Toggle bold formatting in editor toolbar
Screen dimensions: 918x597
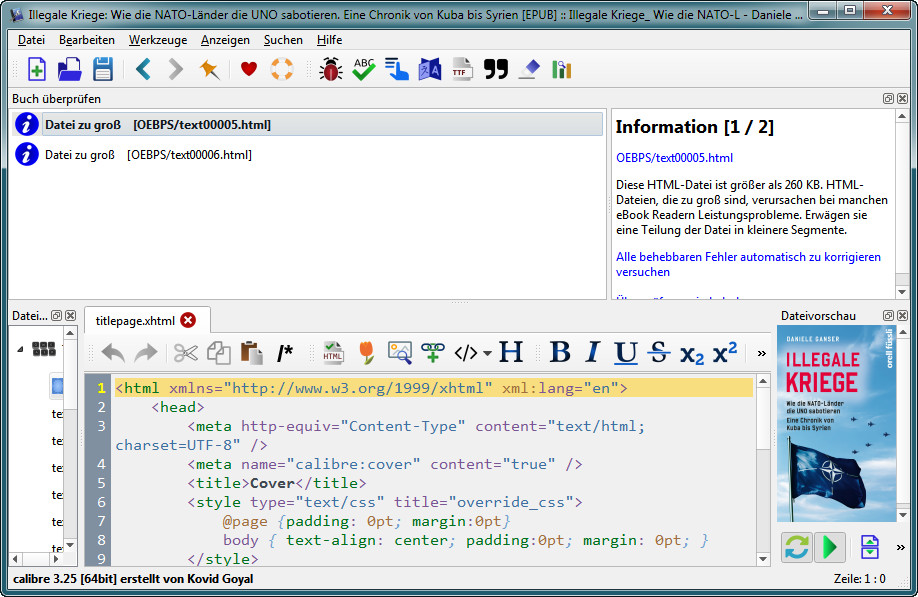(560, 352)
